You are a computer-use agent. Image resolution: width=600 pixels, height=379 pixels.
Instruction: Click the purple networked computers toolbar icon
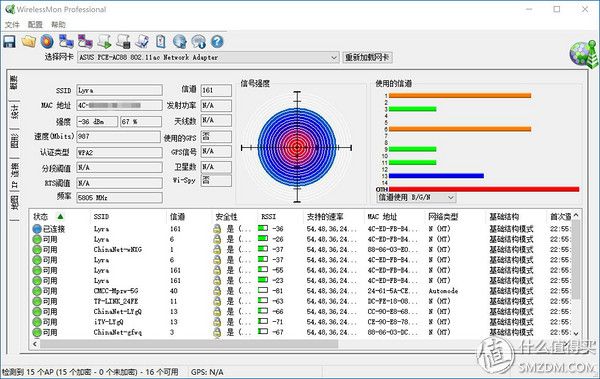click(x=85, y=41)
